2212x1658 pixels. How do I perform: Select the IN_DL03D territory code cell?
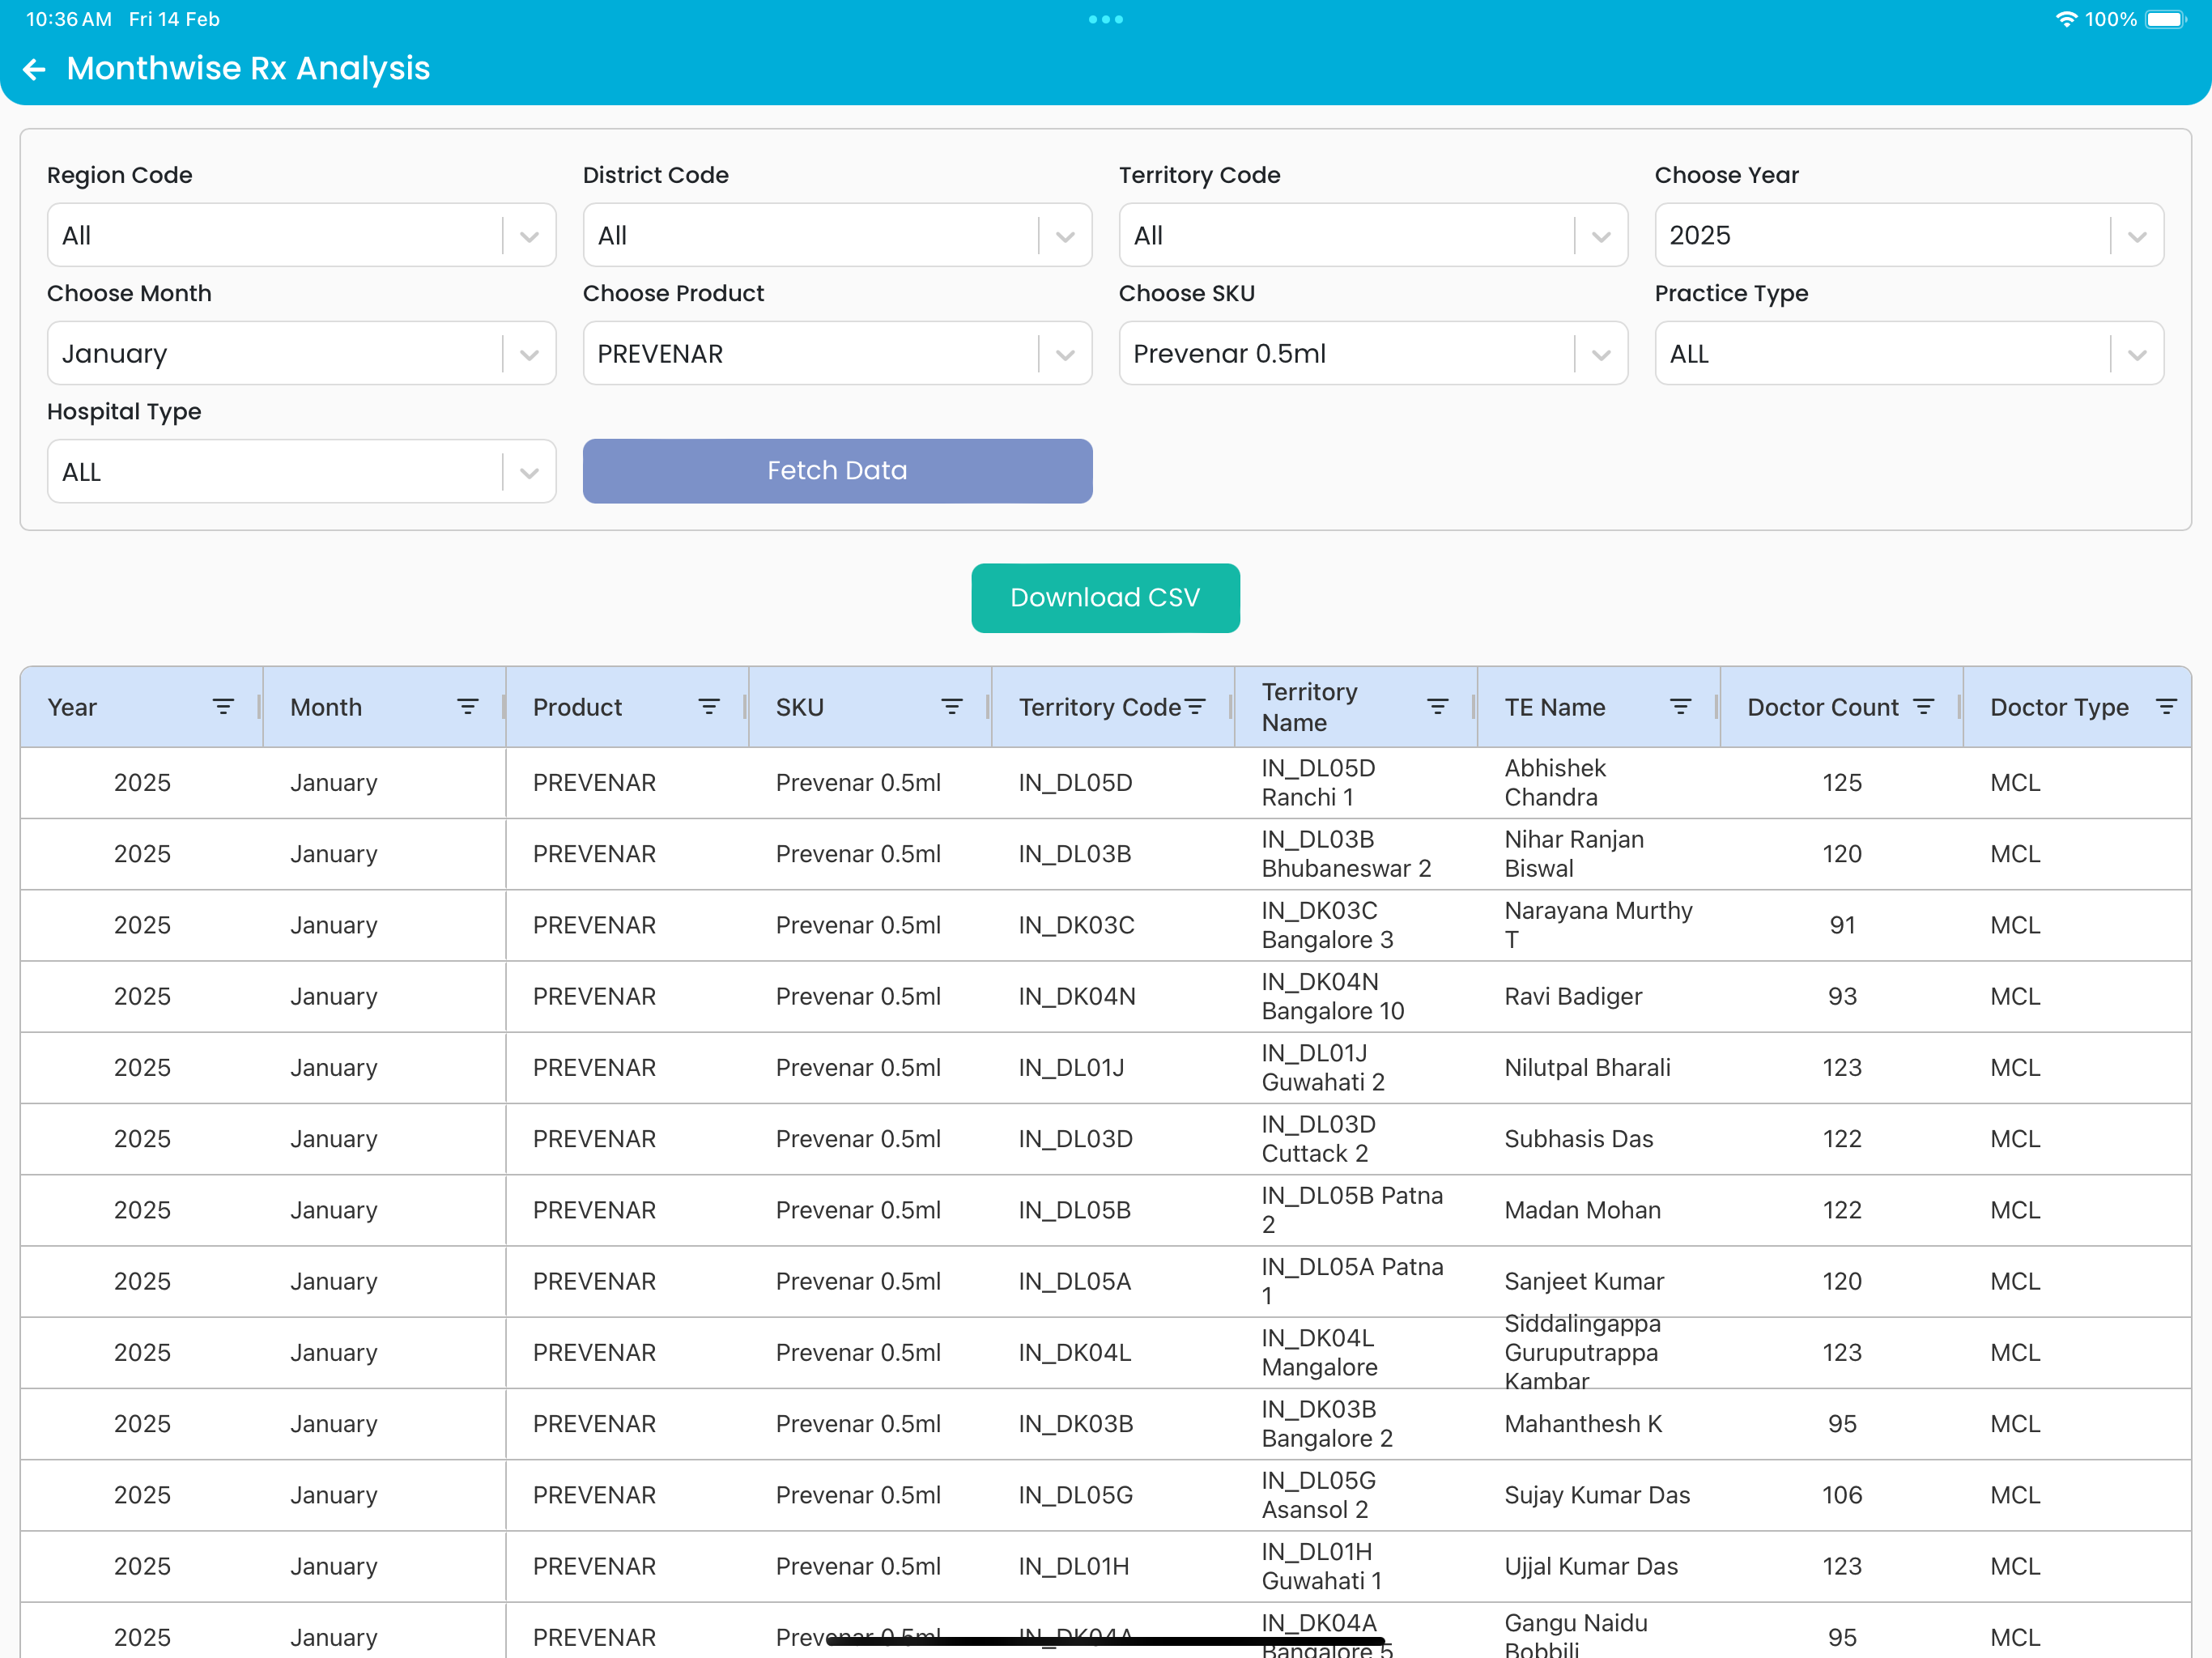coord(1075,1139)
